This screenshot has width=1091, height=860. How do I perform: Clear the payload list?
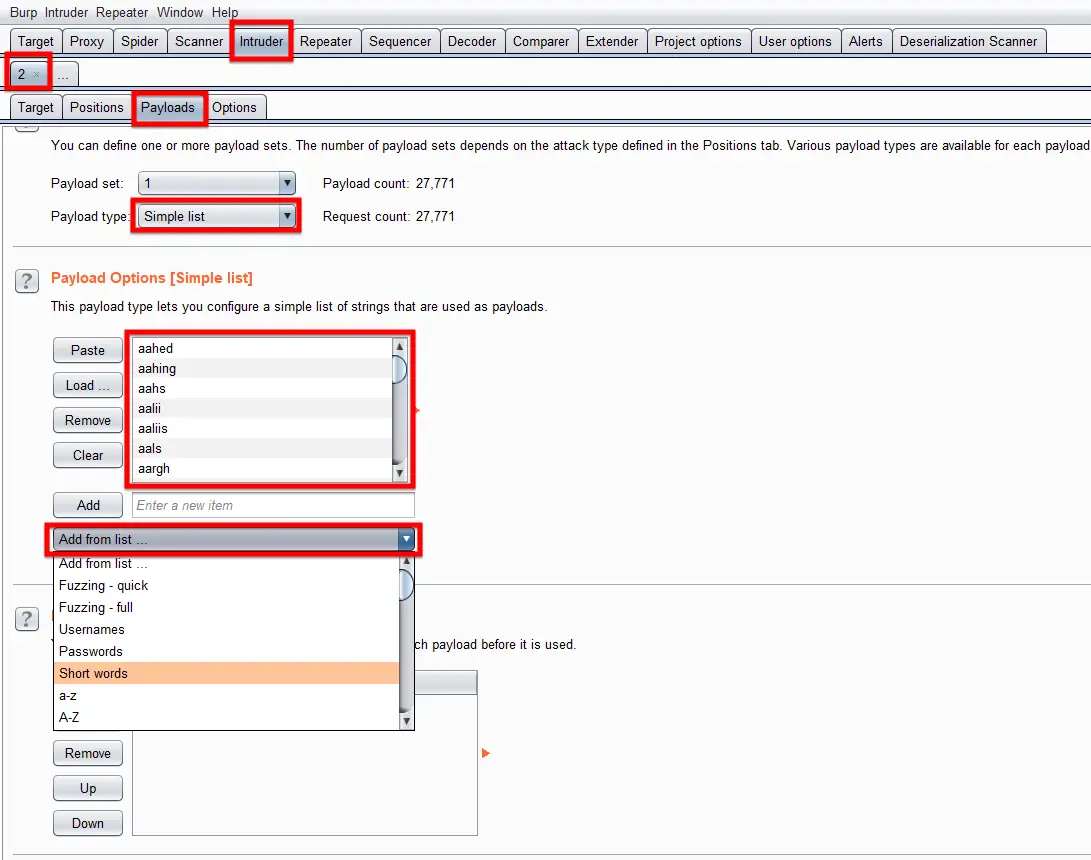click(x=88, y=455)
